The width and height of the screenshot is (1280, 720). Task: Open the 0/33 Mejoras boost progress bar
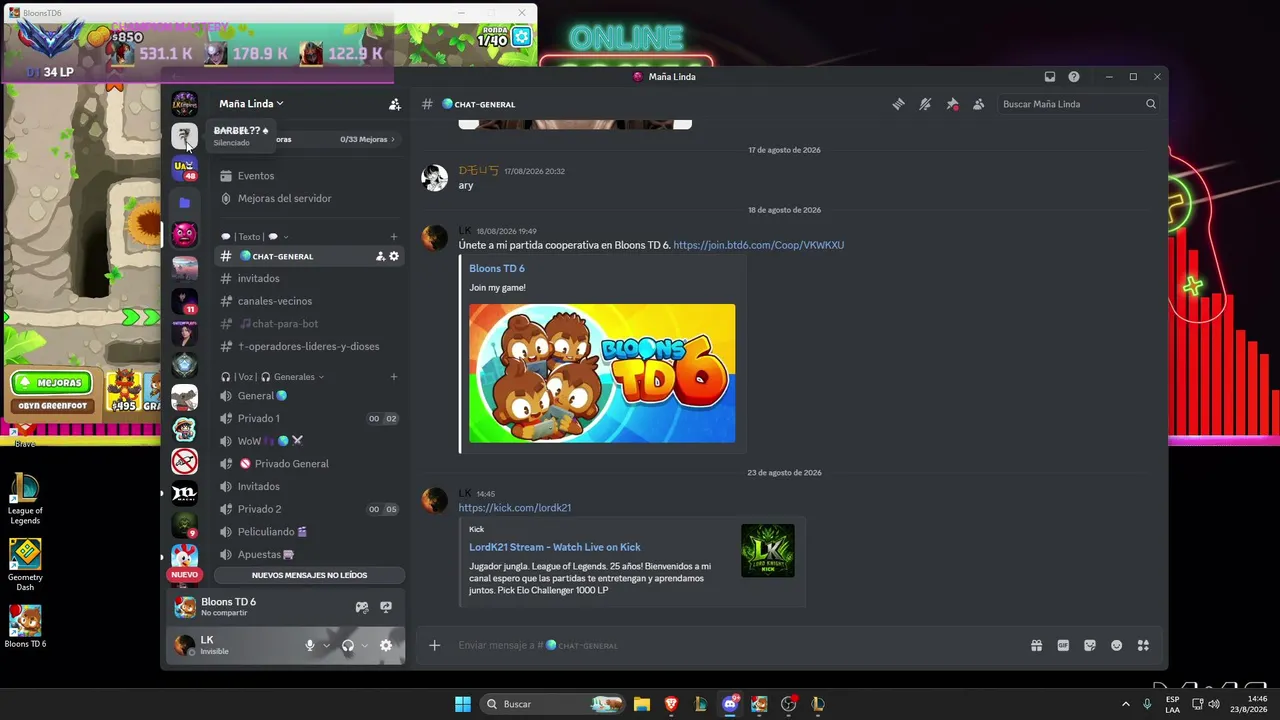point(310,139)
